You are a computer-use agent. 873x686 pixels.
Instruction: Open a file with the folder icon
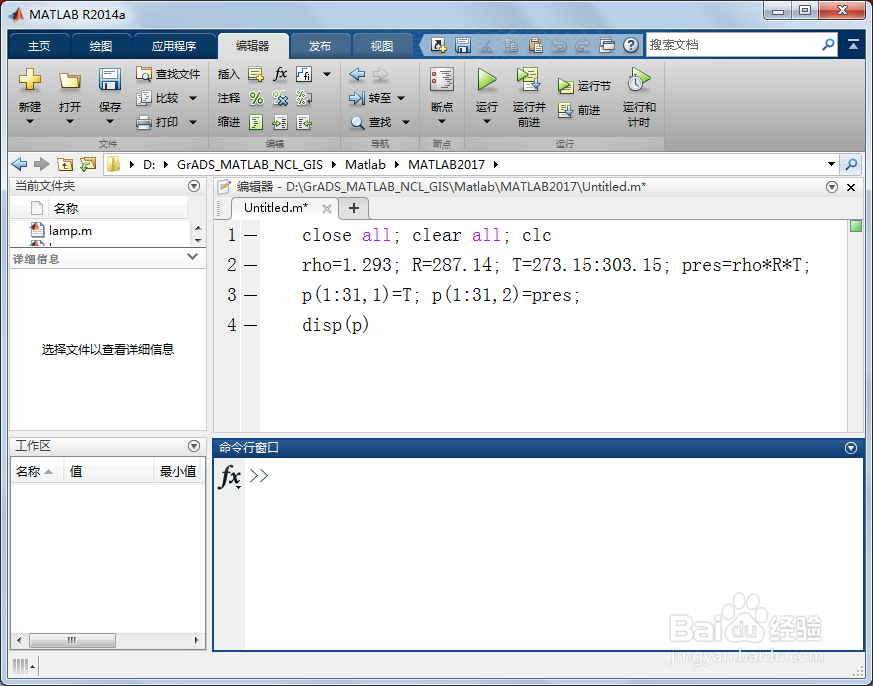tap(70, 81)
